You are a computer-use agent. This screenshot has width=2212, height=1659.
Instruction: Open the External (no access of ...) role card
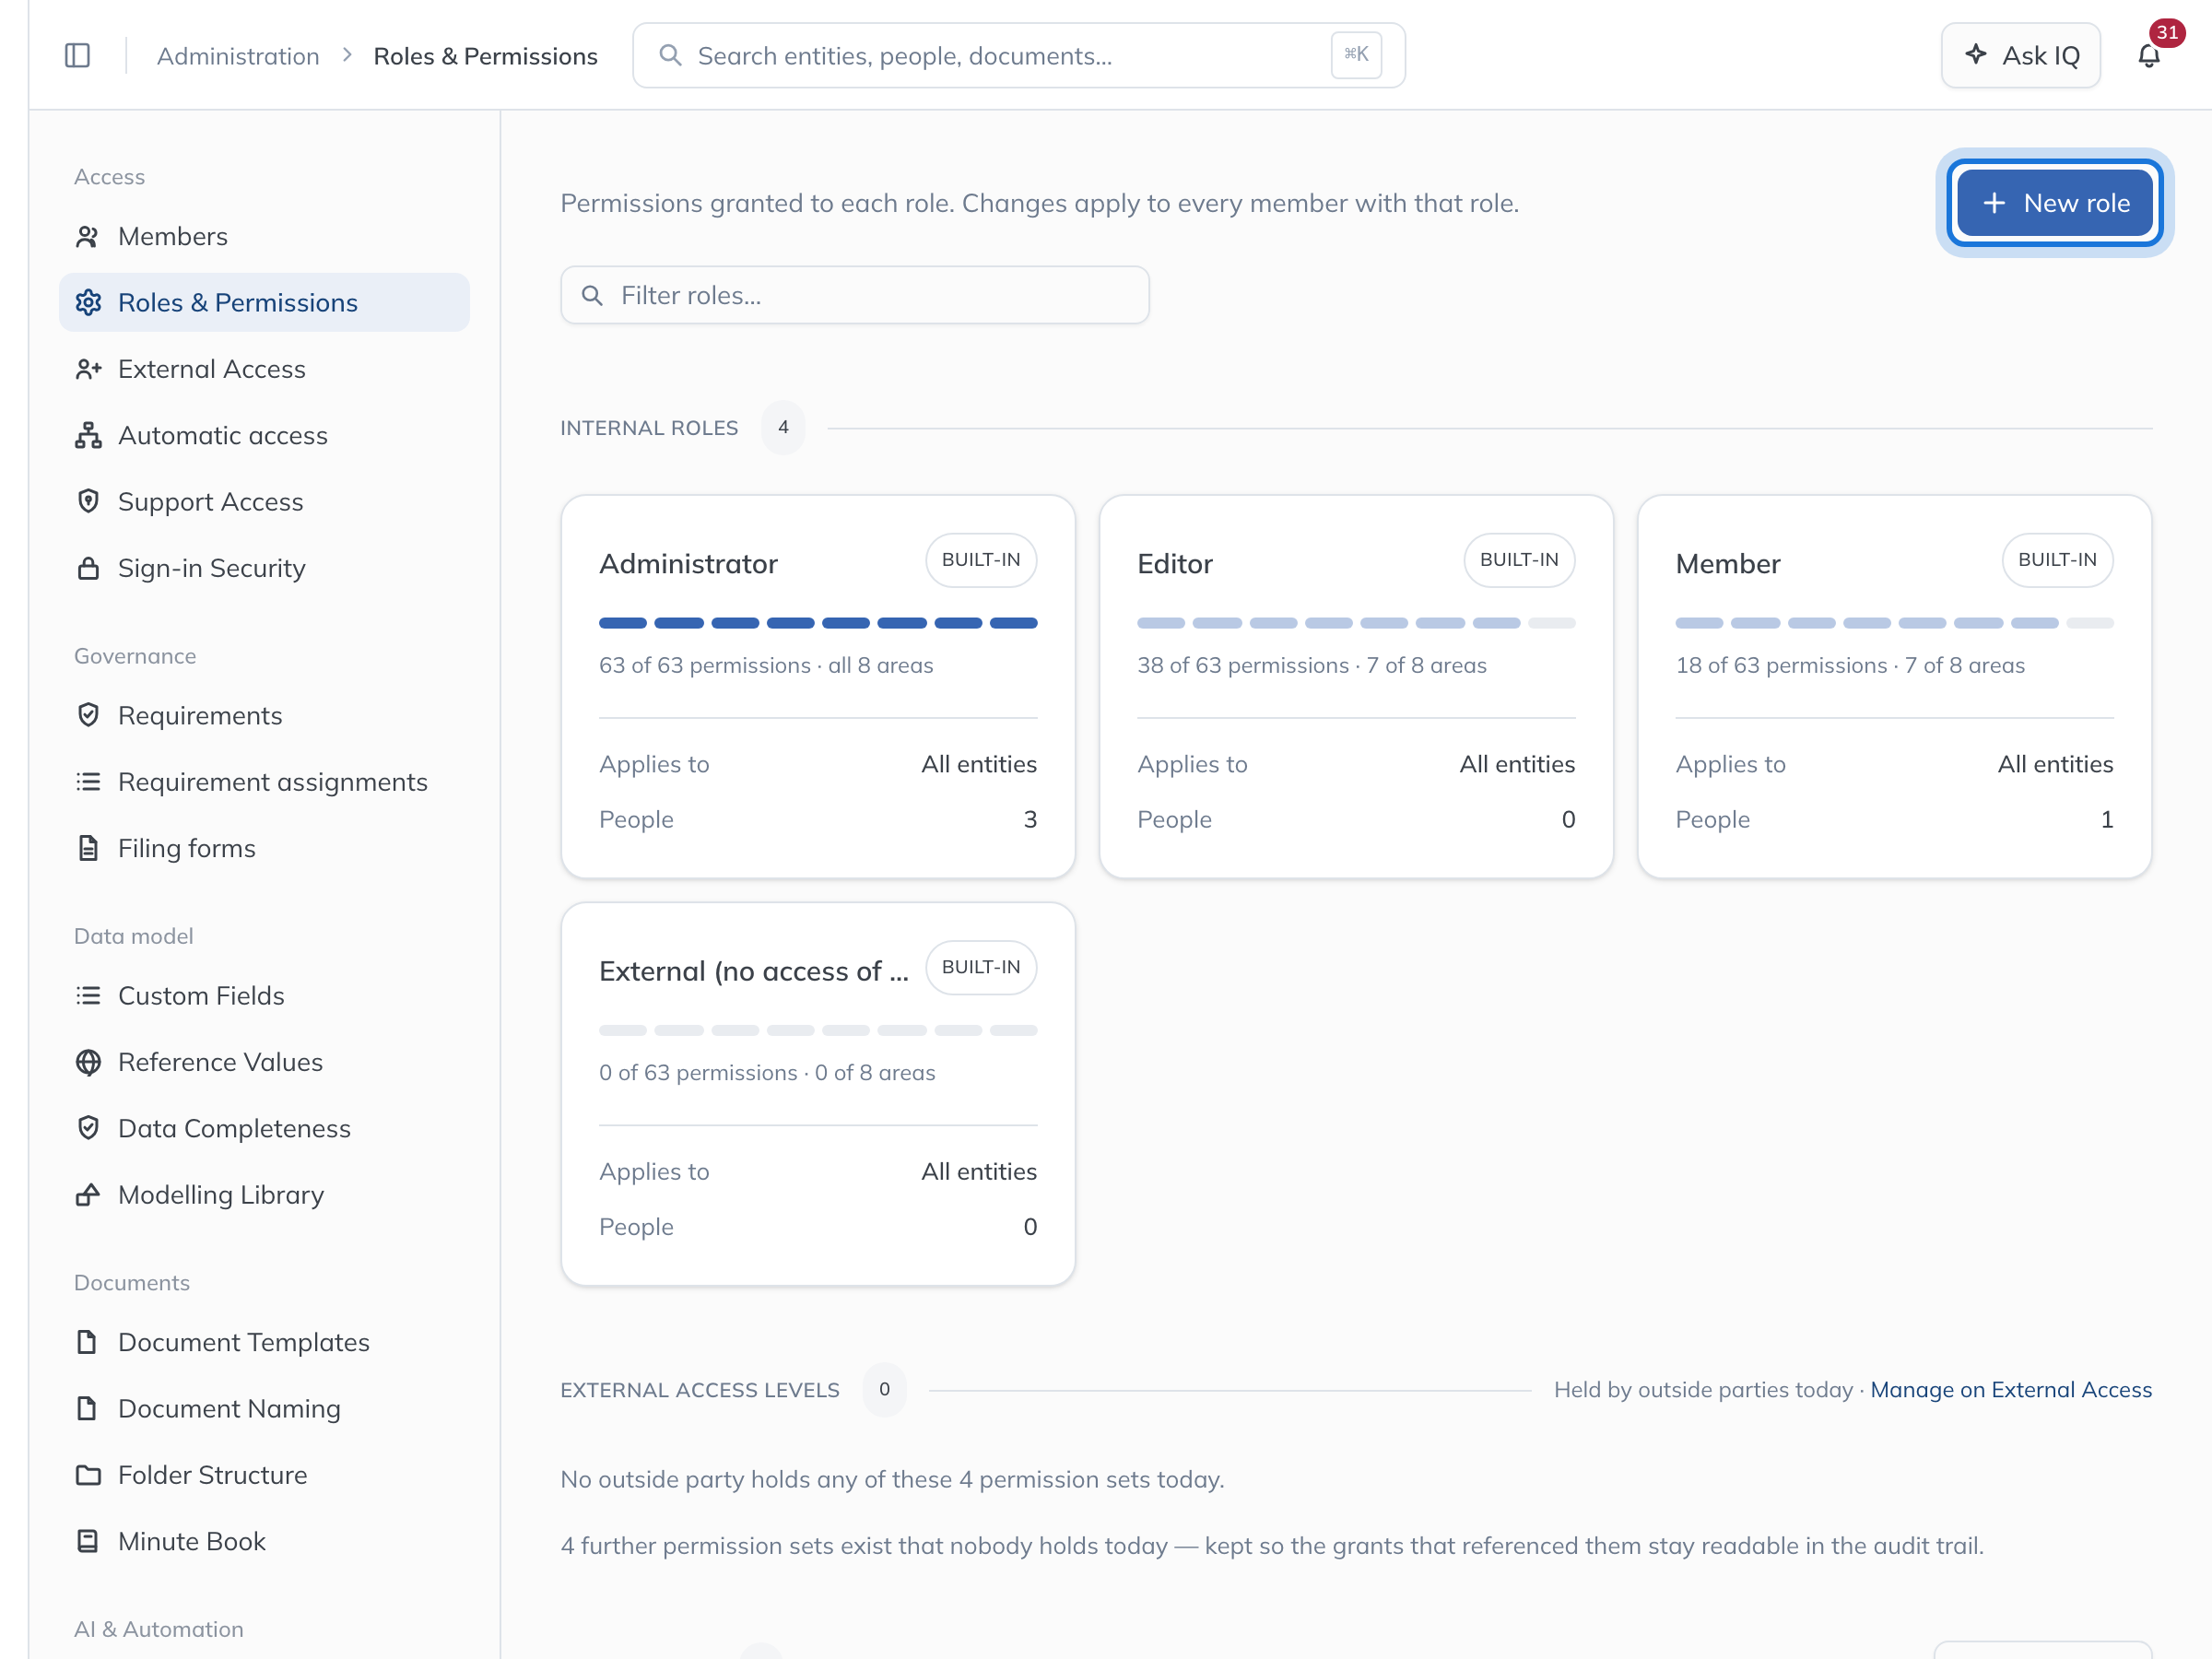tap(818, 1094)
